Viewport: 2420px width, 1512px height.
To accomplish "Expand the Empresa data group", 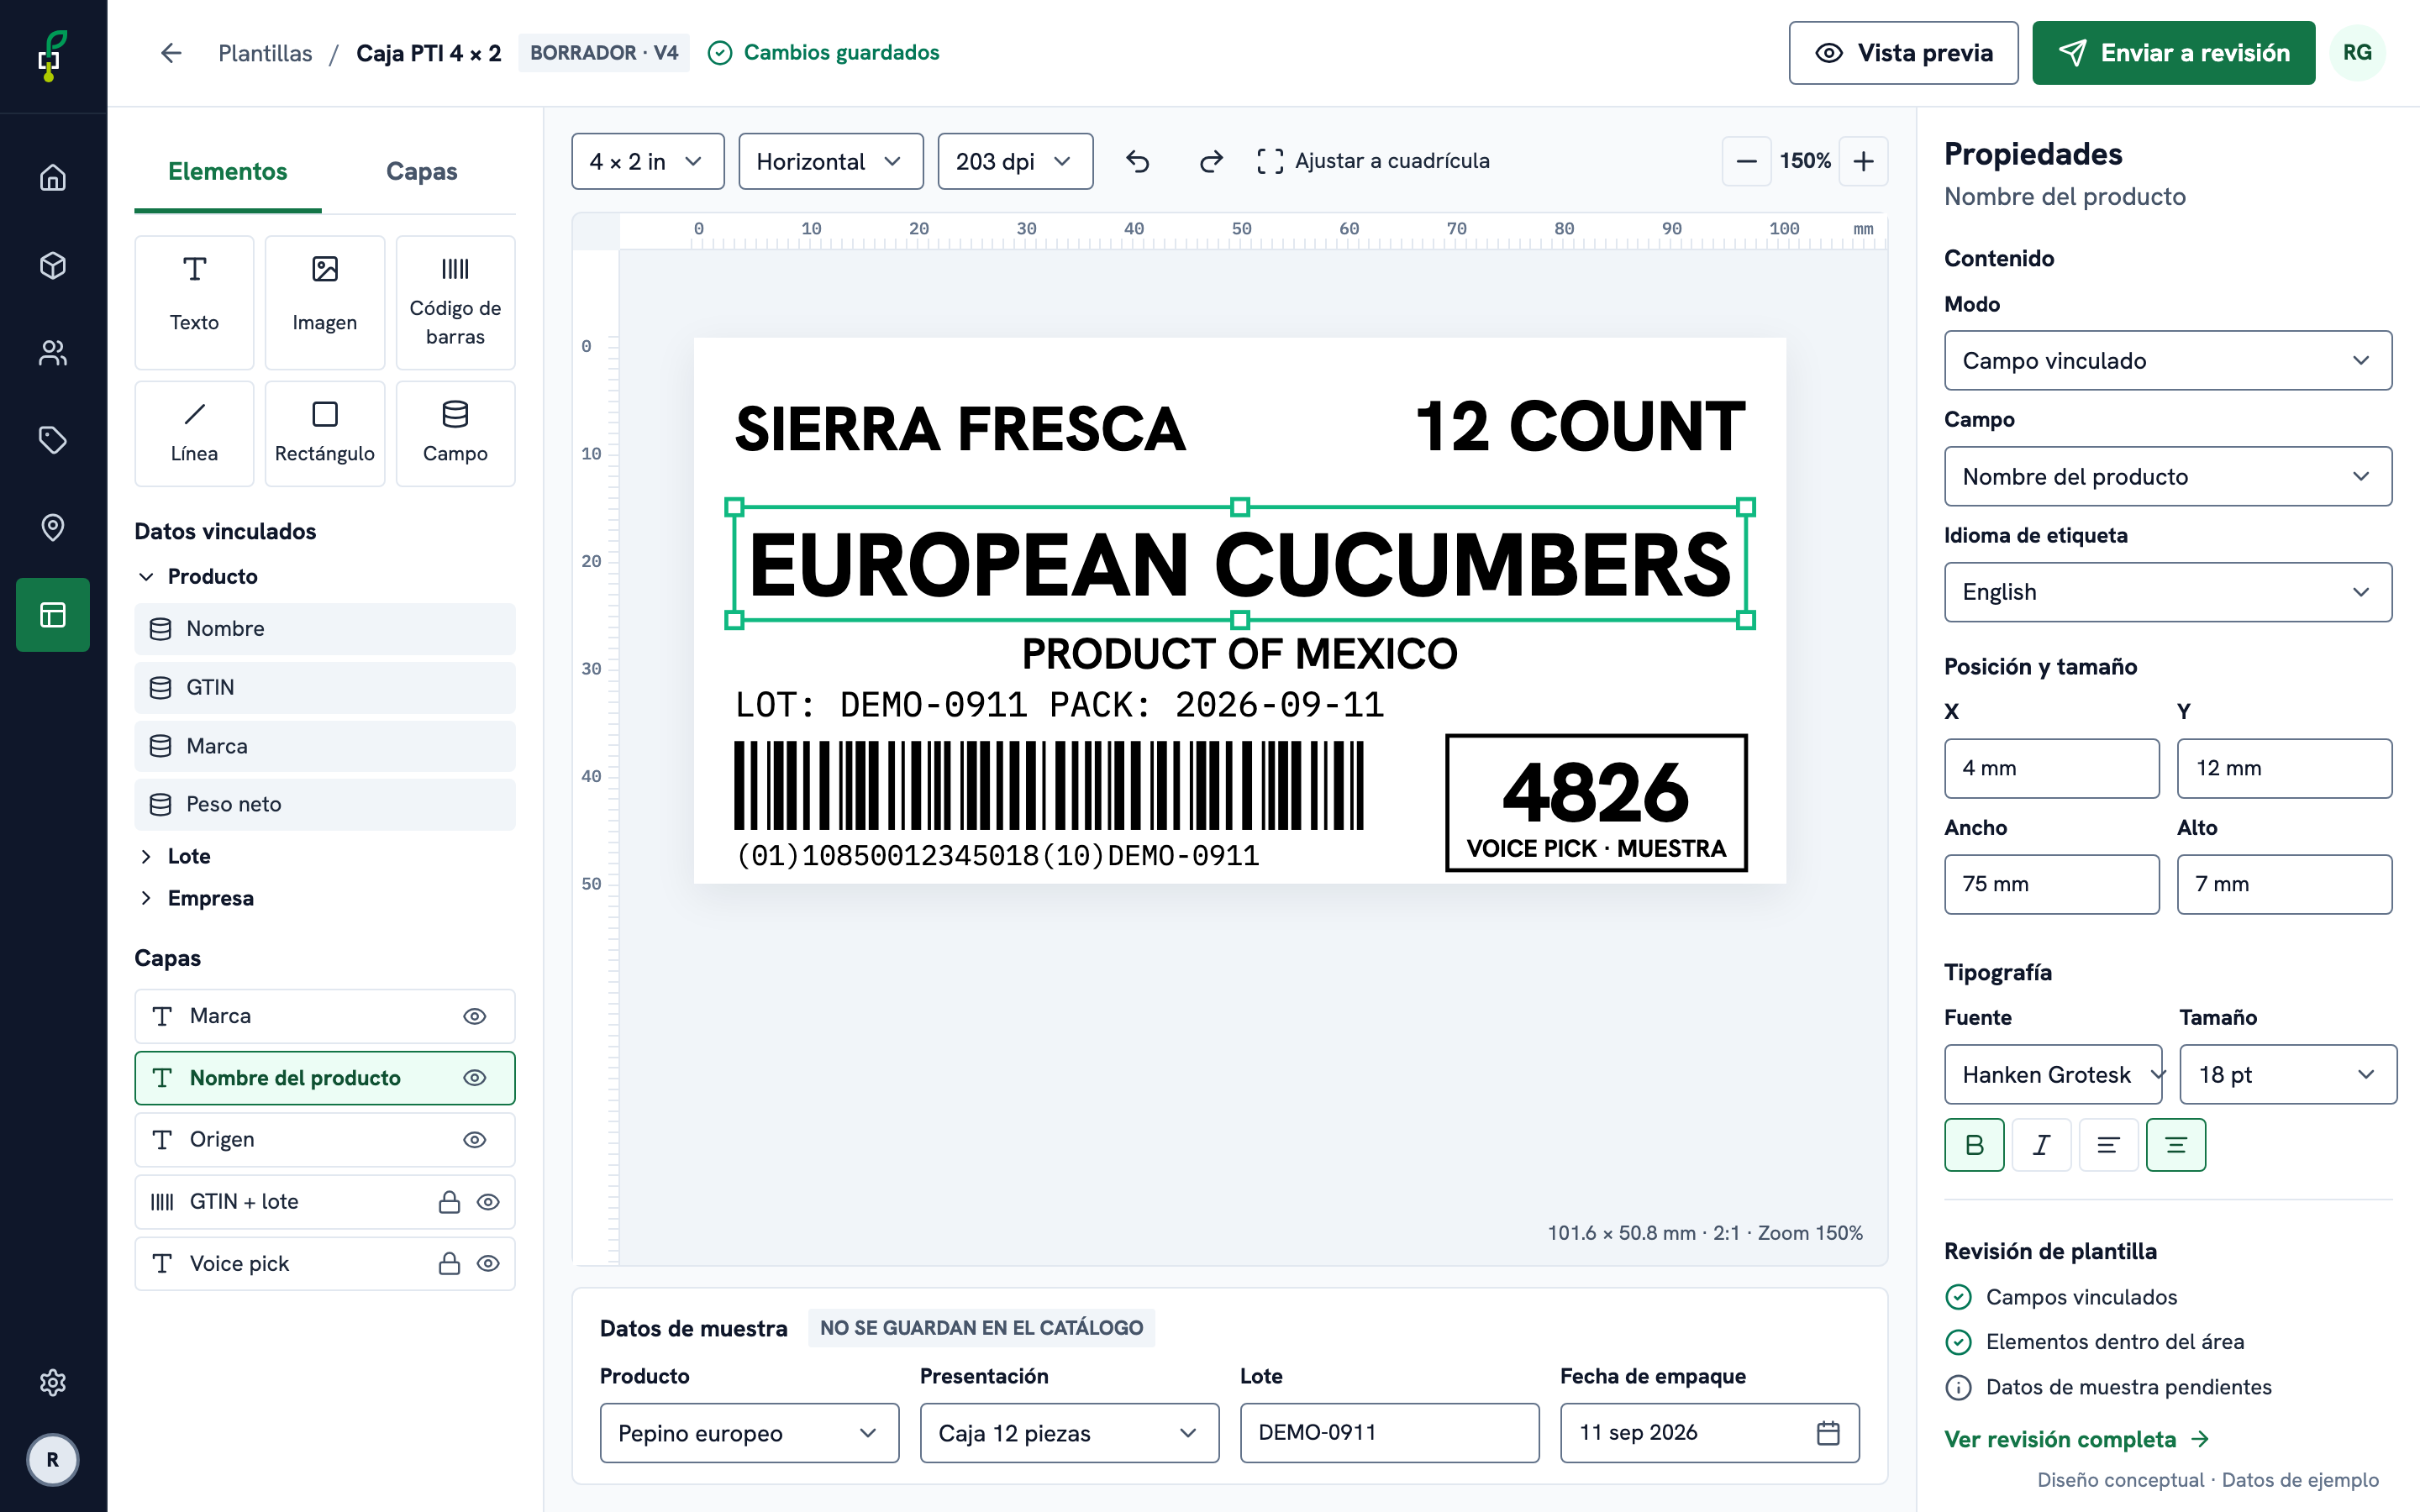I will pos(196,898).
